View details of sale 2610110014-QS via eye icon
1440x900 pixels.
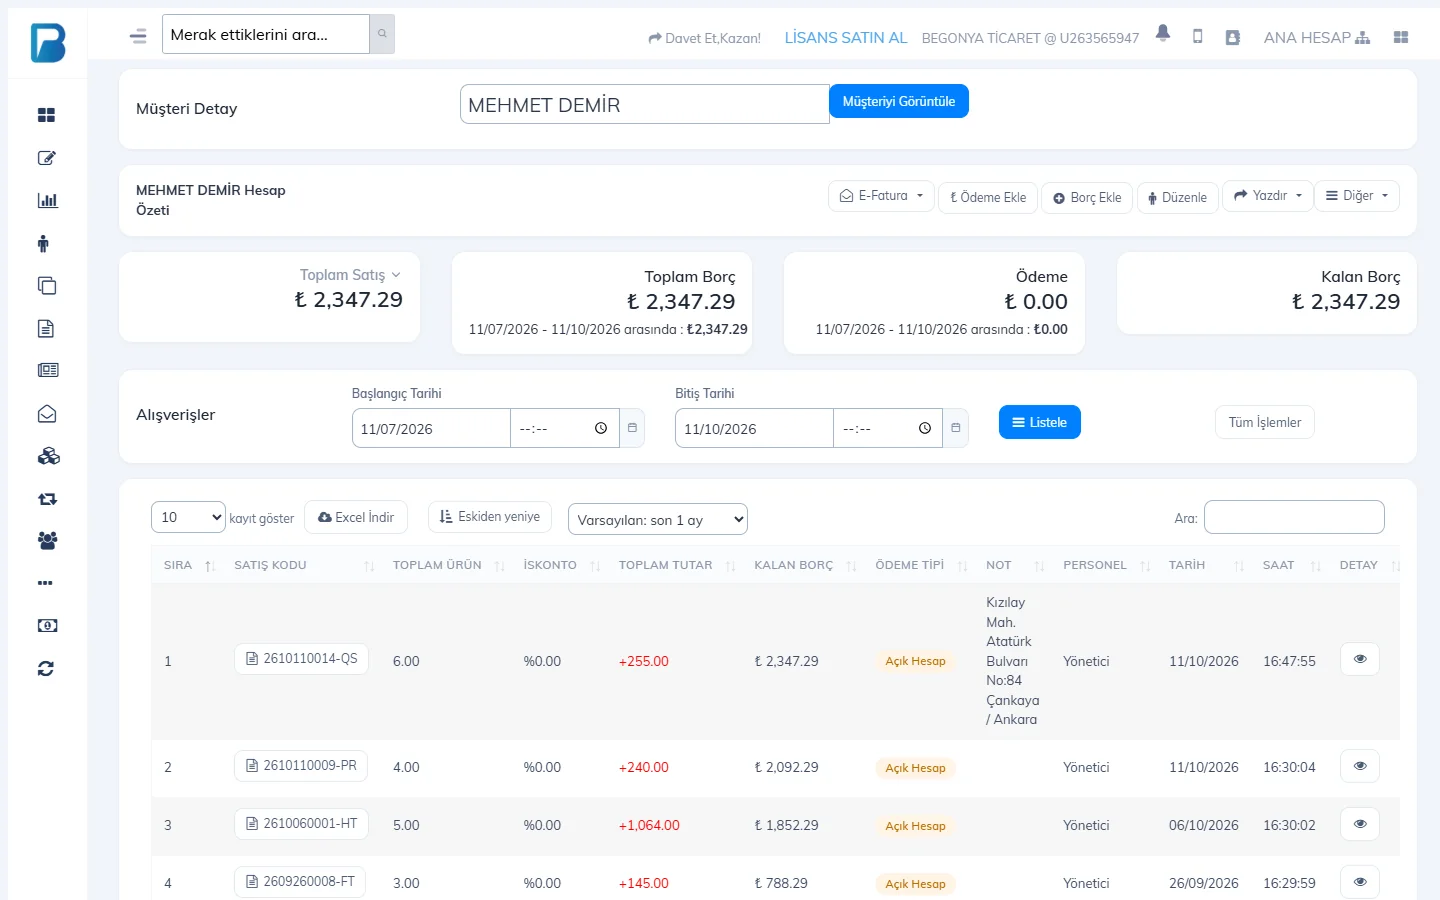[x=1359, y=659]
